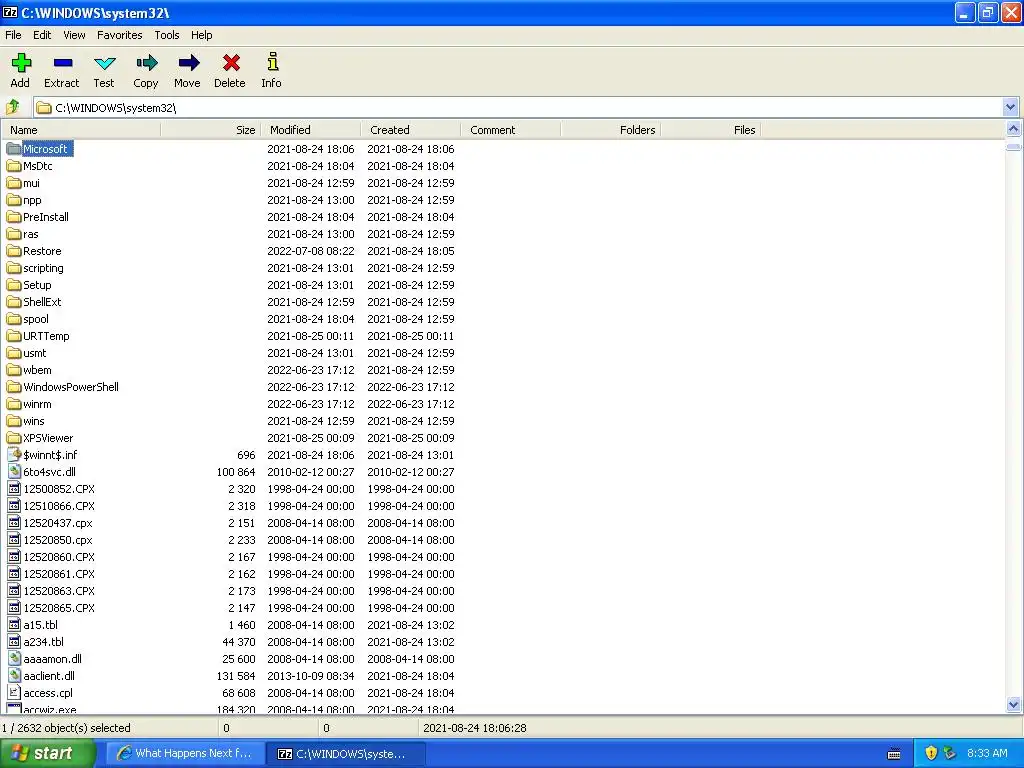Select the Setup folder name
Screen dimensions: 1024x768
click(37, 285)
